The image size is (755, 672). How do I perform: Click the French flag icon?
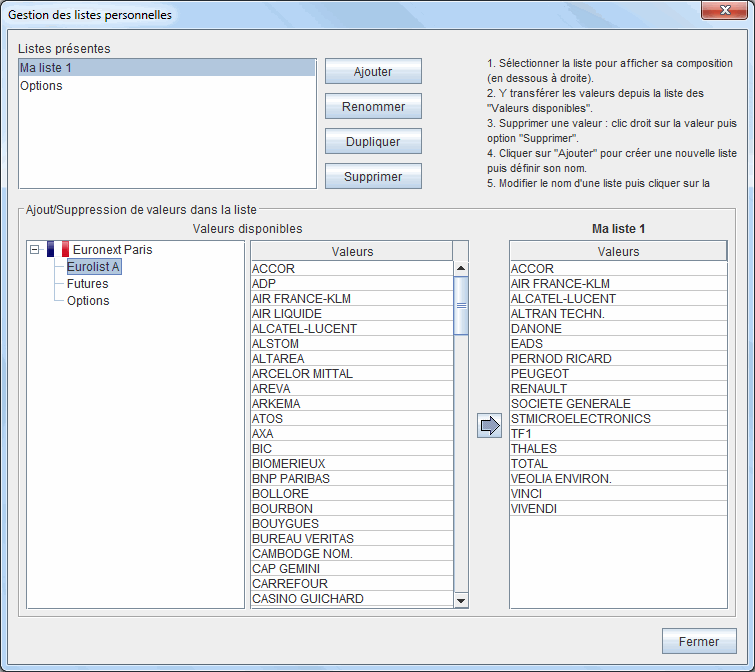pos(57,249)
